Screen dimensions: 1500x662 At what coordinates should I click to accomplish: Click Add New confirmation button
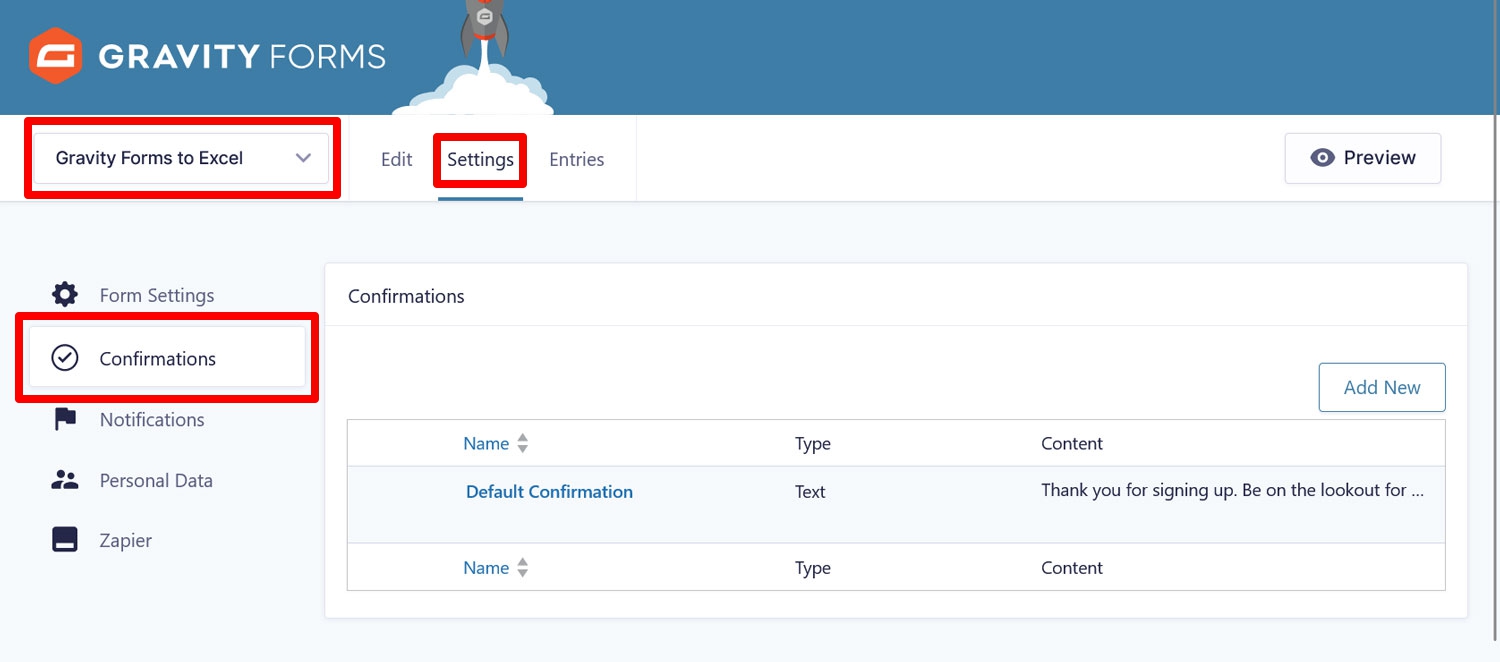click(x=1382, y=387)
